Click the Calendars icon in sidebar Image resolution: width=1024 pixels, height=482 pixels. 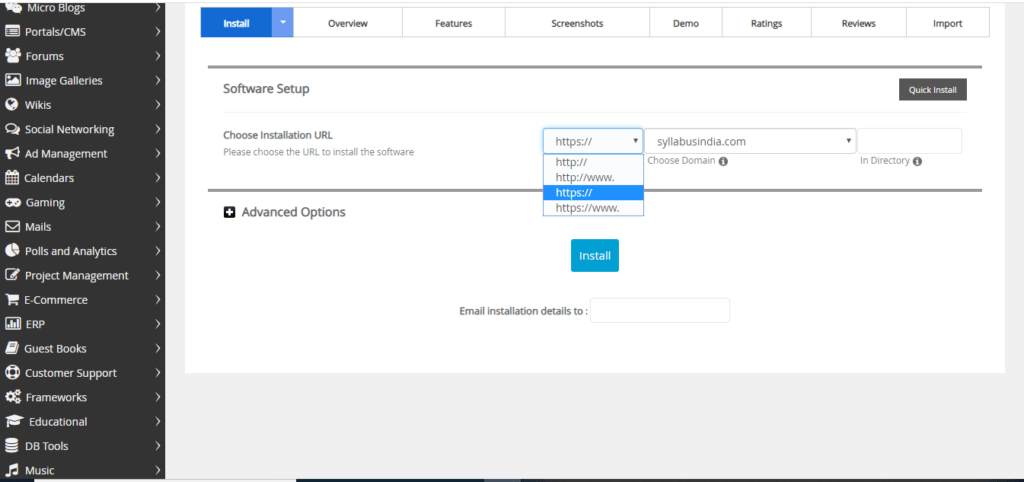click(x=13, y=178)
